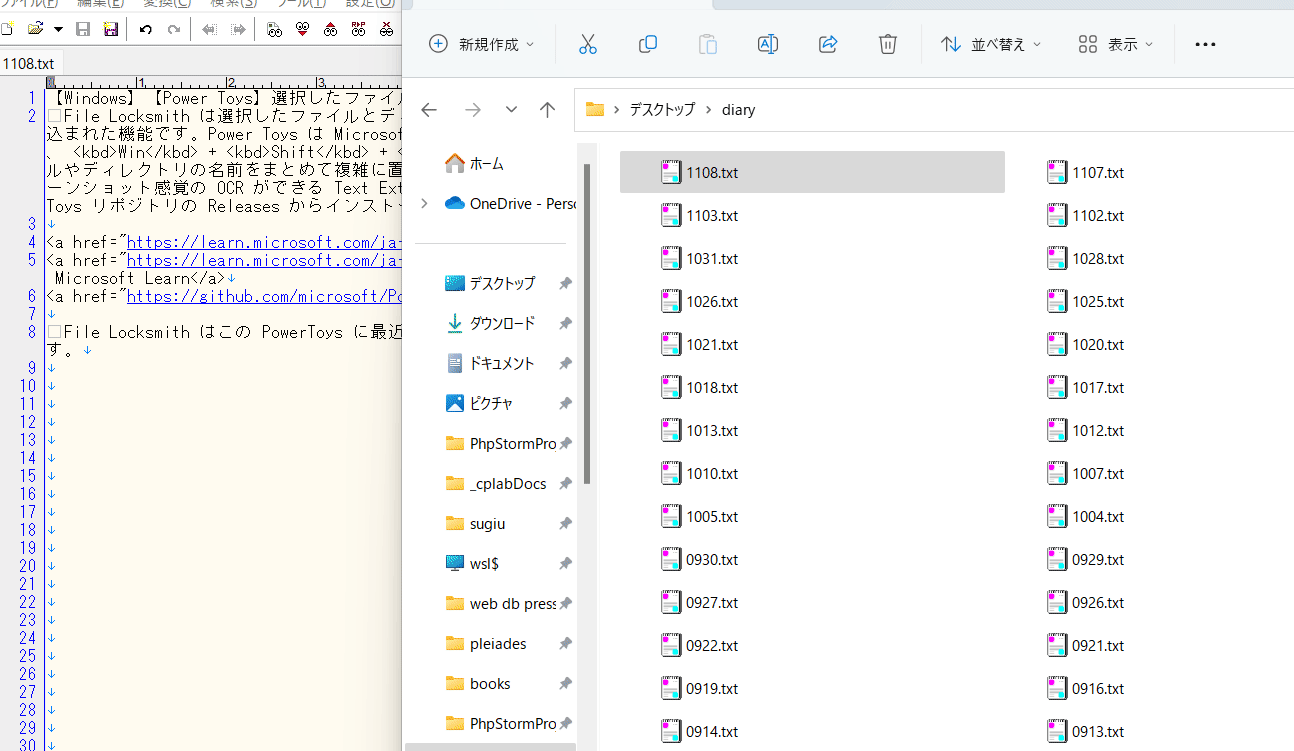Click the デスクトップ breadcrumb in address bar
The width and height of the screenshot is (1294, 751).
661,110
